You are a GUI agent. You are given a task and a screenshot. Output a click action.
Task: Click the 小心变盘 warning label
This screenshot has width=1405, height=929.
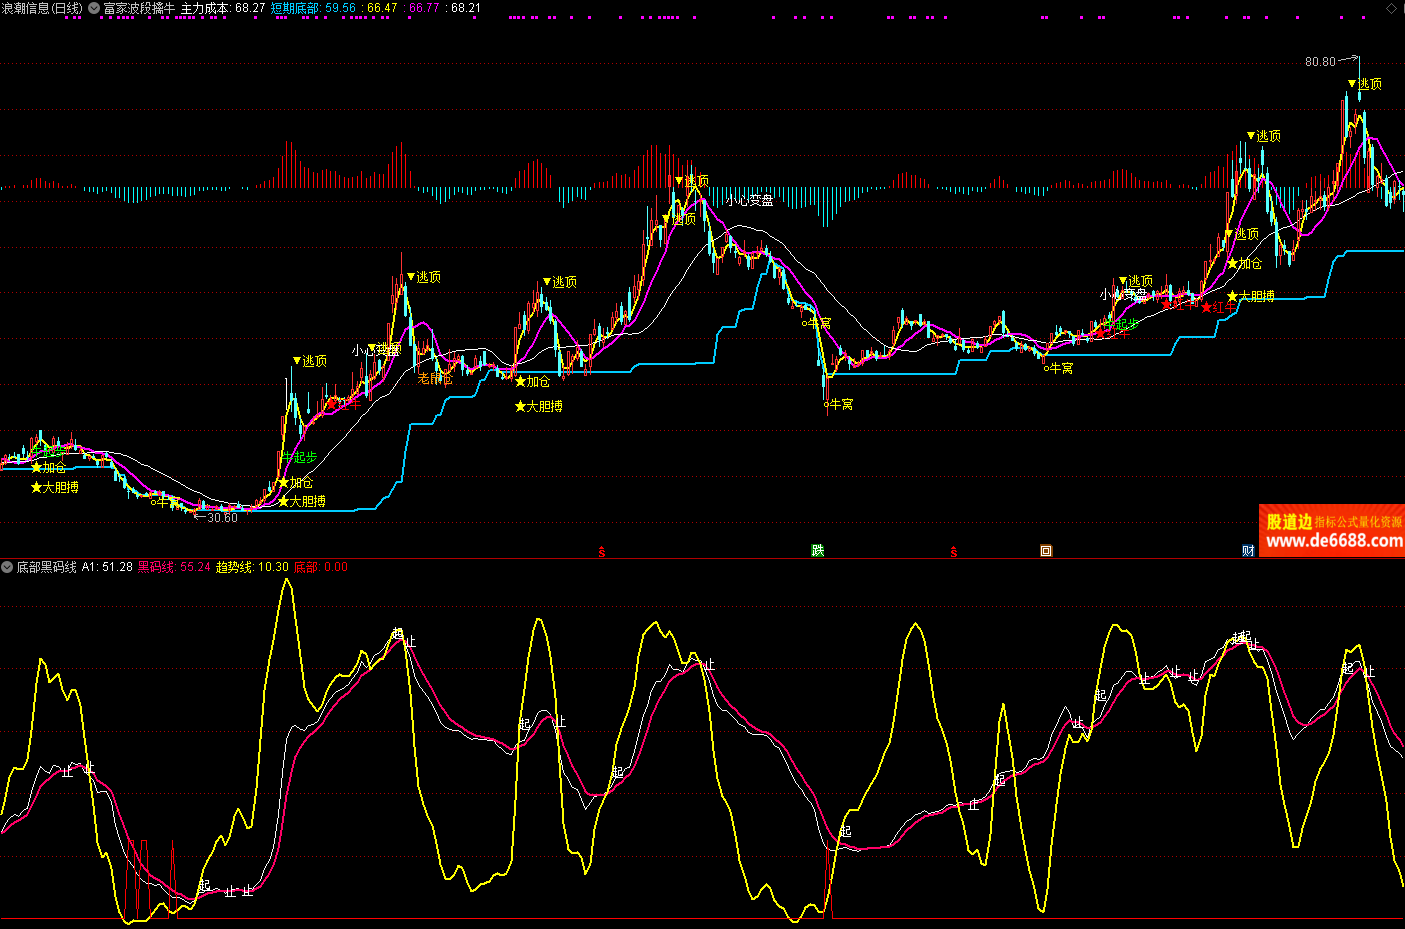pyautogui.click(x=749, y=200)
